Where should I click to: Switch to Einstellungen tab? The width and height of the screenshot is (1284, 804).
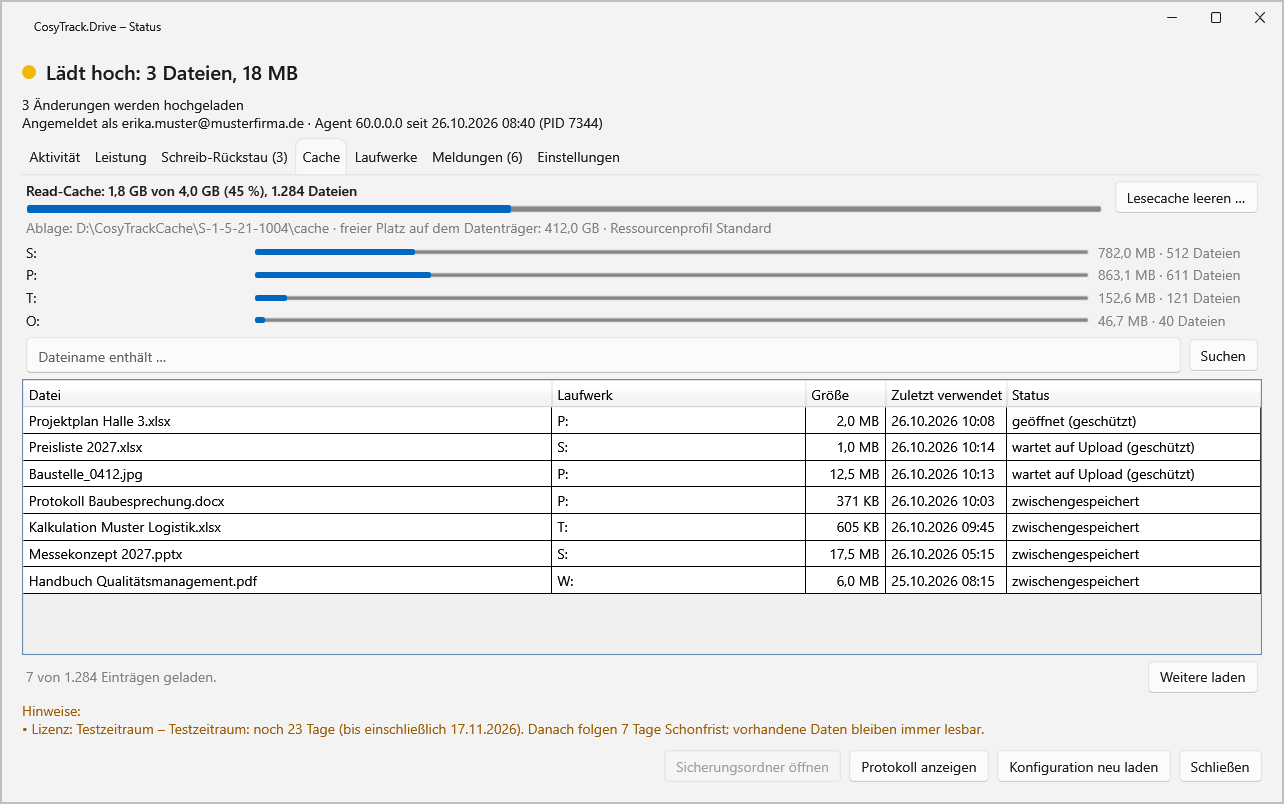[x=578, y=157]
